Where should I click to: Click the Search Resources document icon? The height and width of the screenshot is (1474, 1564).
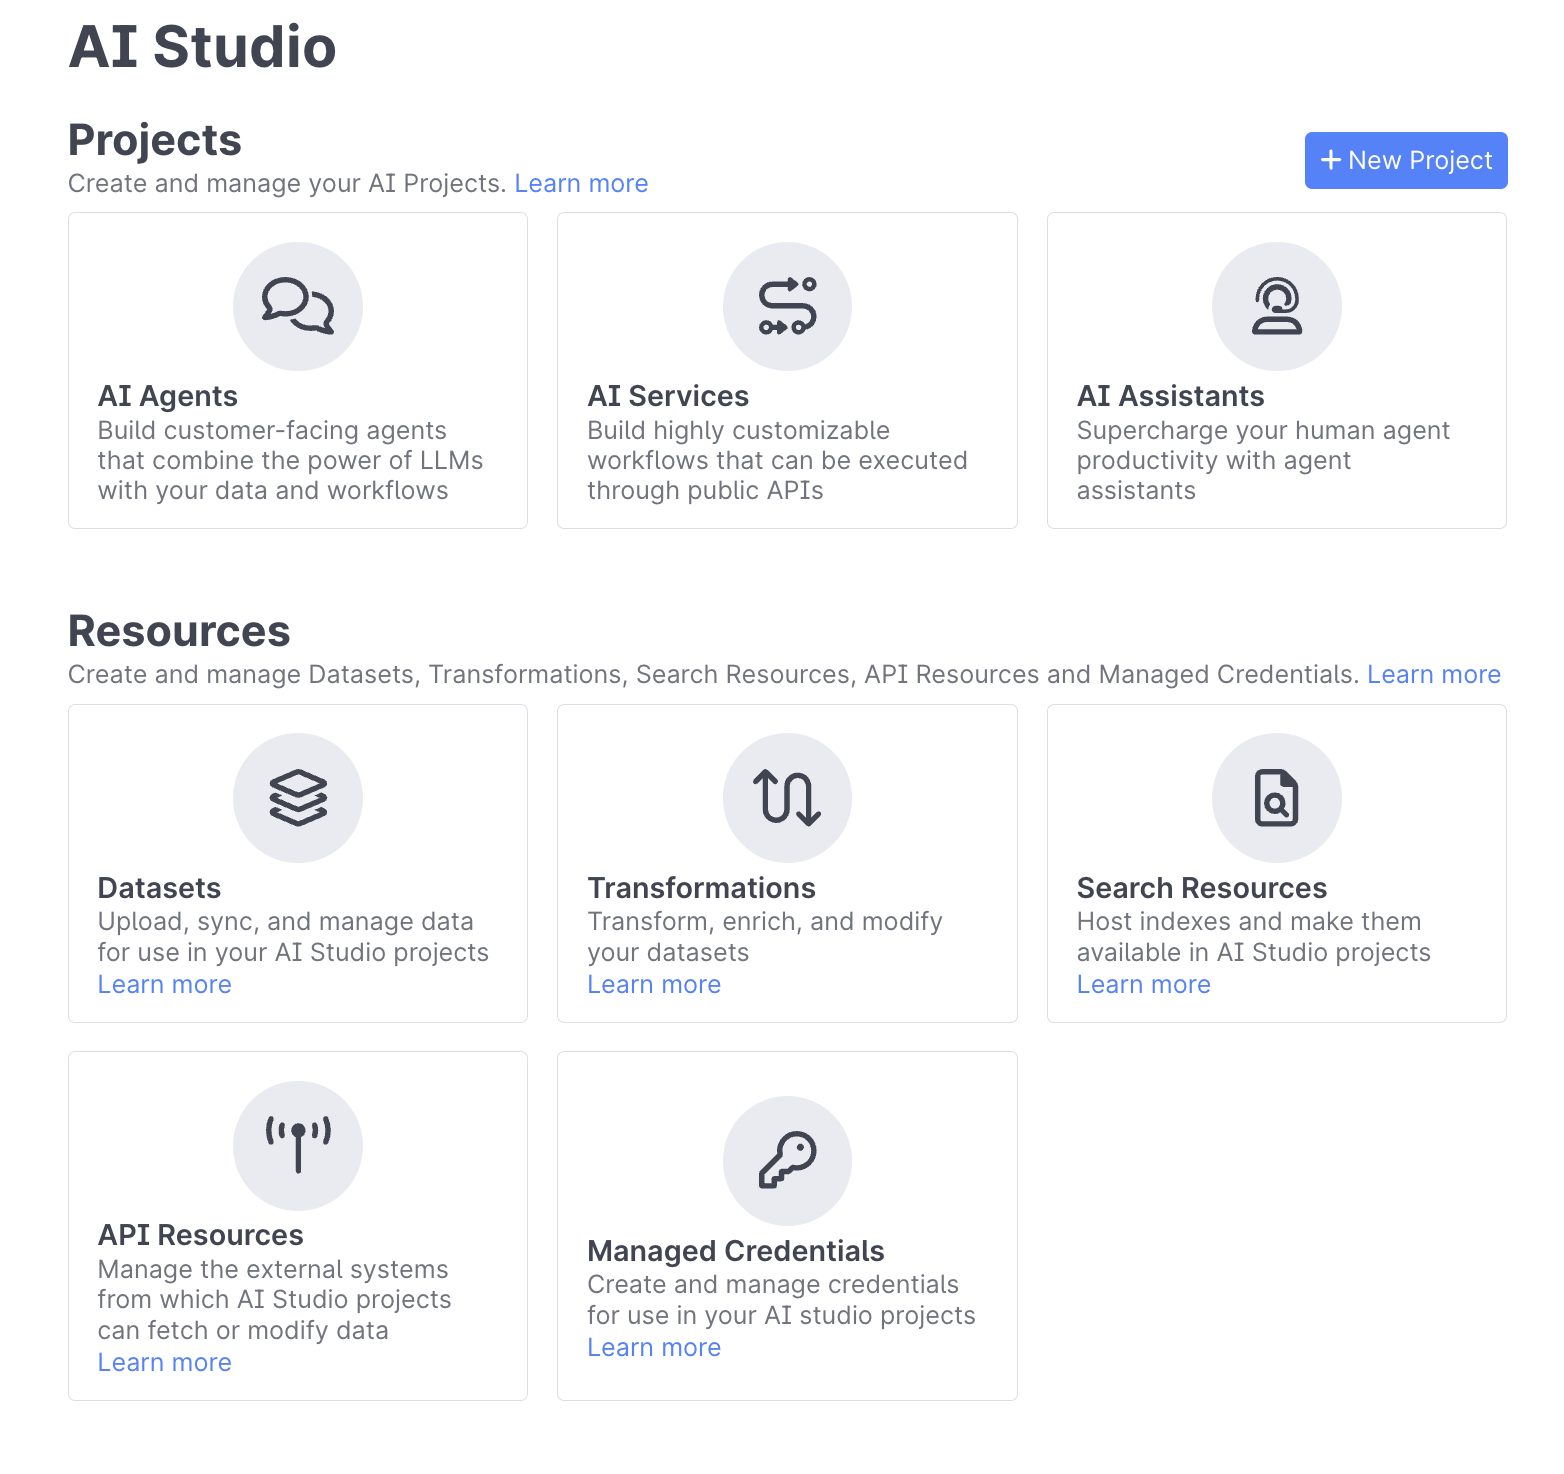coord(1277,798)
